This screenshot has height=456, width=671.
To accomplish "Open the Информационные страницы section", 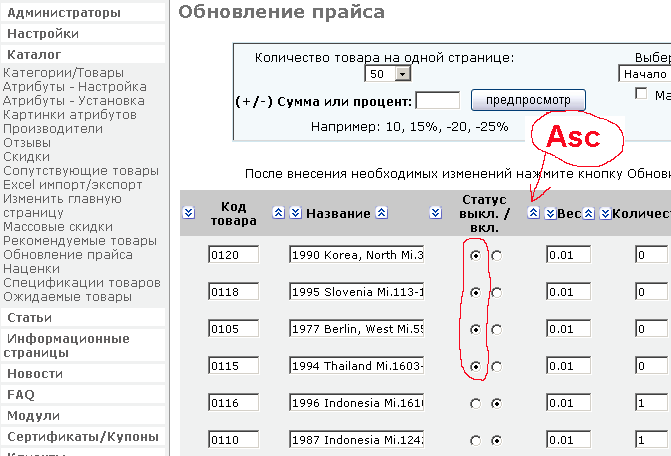I will pyautogui.click(x=83, y=345).
